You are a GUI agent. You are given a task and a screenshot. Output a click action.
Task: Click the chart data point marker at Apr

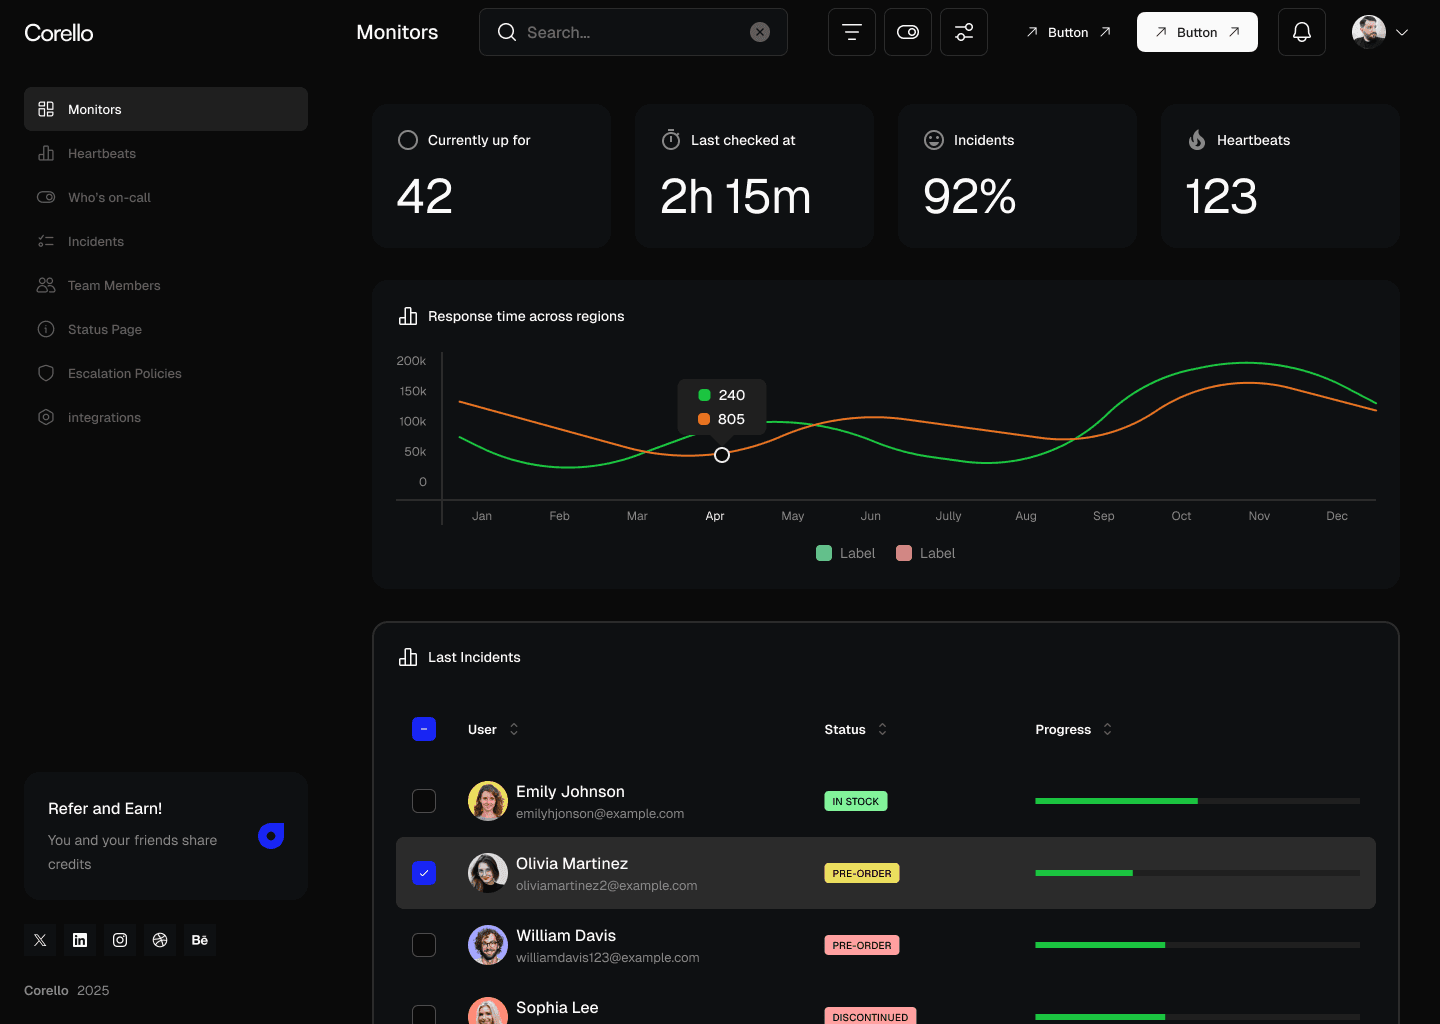pos(722,455)
